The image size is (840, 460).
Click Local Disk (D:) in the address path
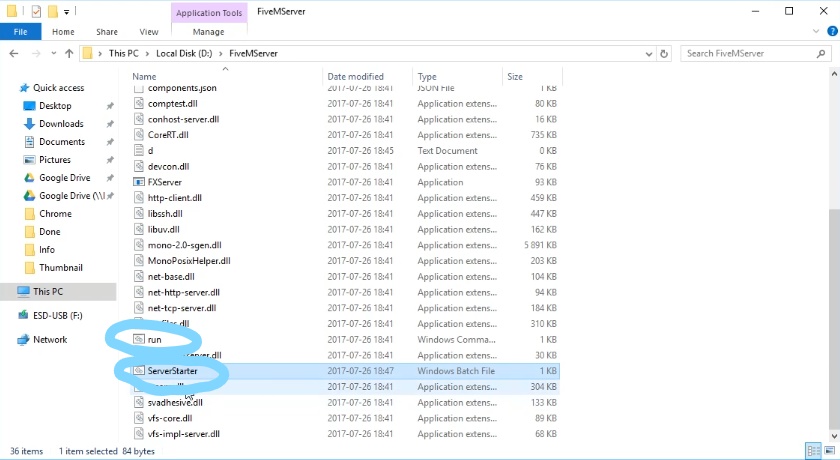pos(184,53)
